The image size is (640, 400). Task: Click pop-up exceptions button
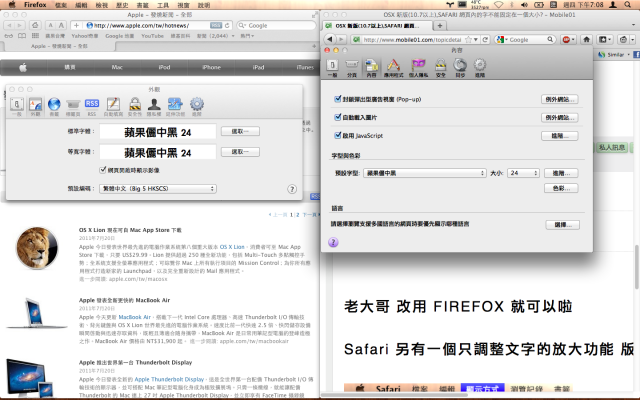click(x=560, y=99)
